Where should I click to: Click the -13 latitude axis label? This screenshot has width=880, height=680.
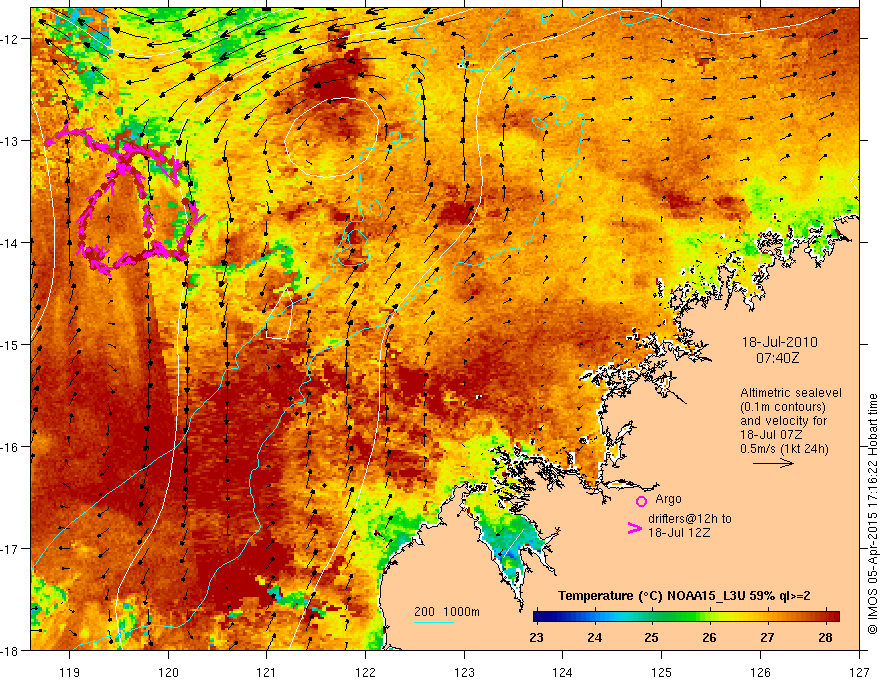[x=11, y=141]
